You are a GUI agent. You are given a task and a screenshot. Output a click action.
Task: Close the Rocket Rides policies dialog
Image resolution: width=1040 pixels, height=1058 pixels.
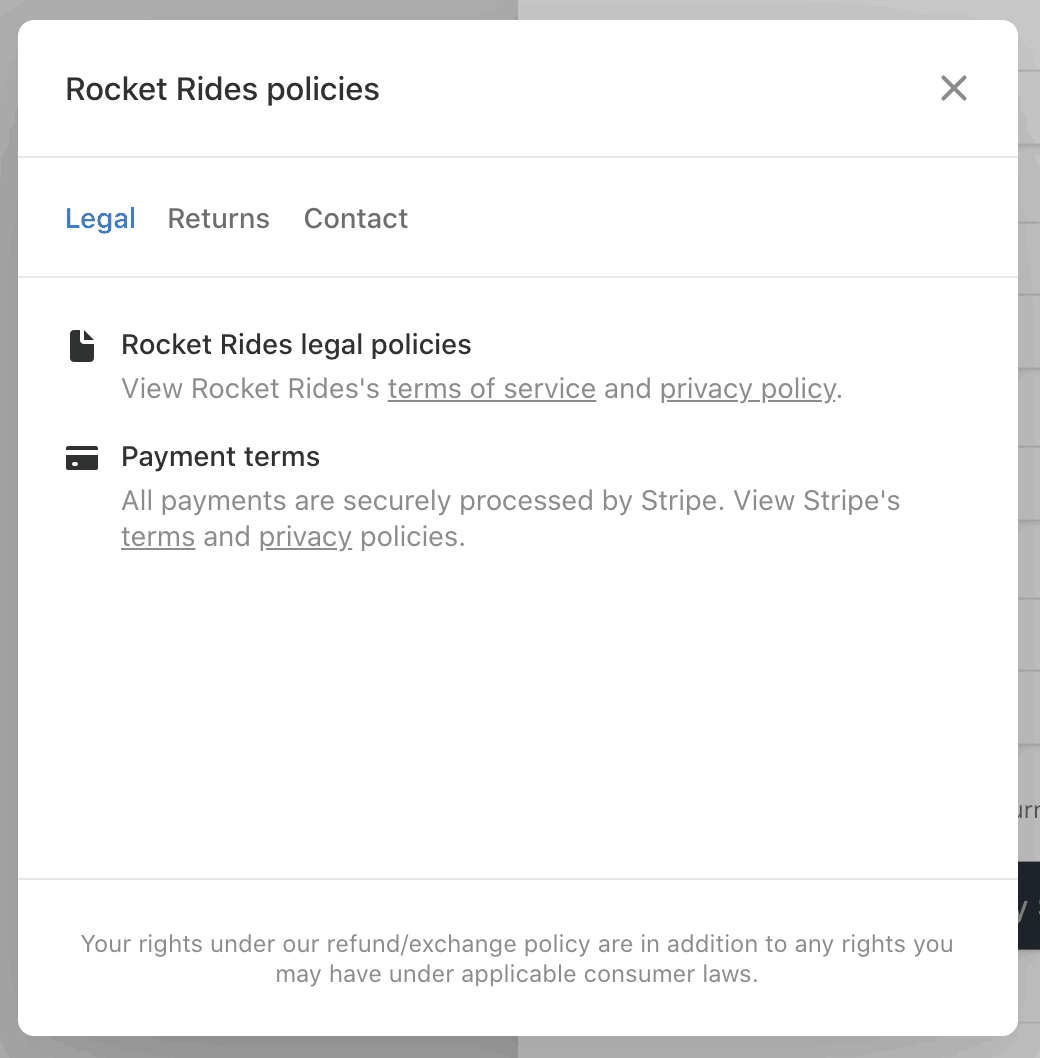tap(953, 88)
